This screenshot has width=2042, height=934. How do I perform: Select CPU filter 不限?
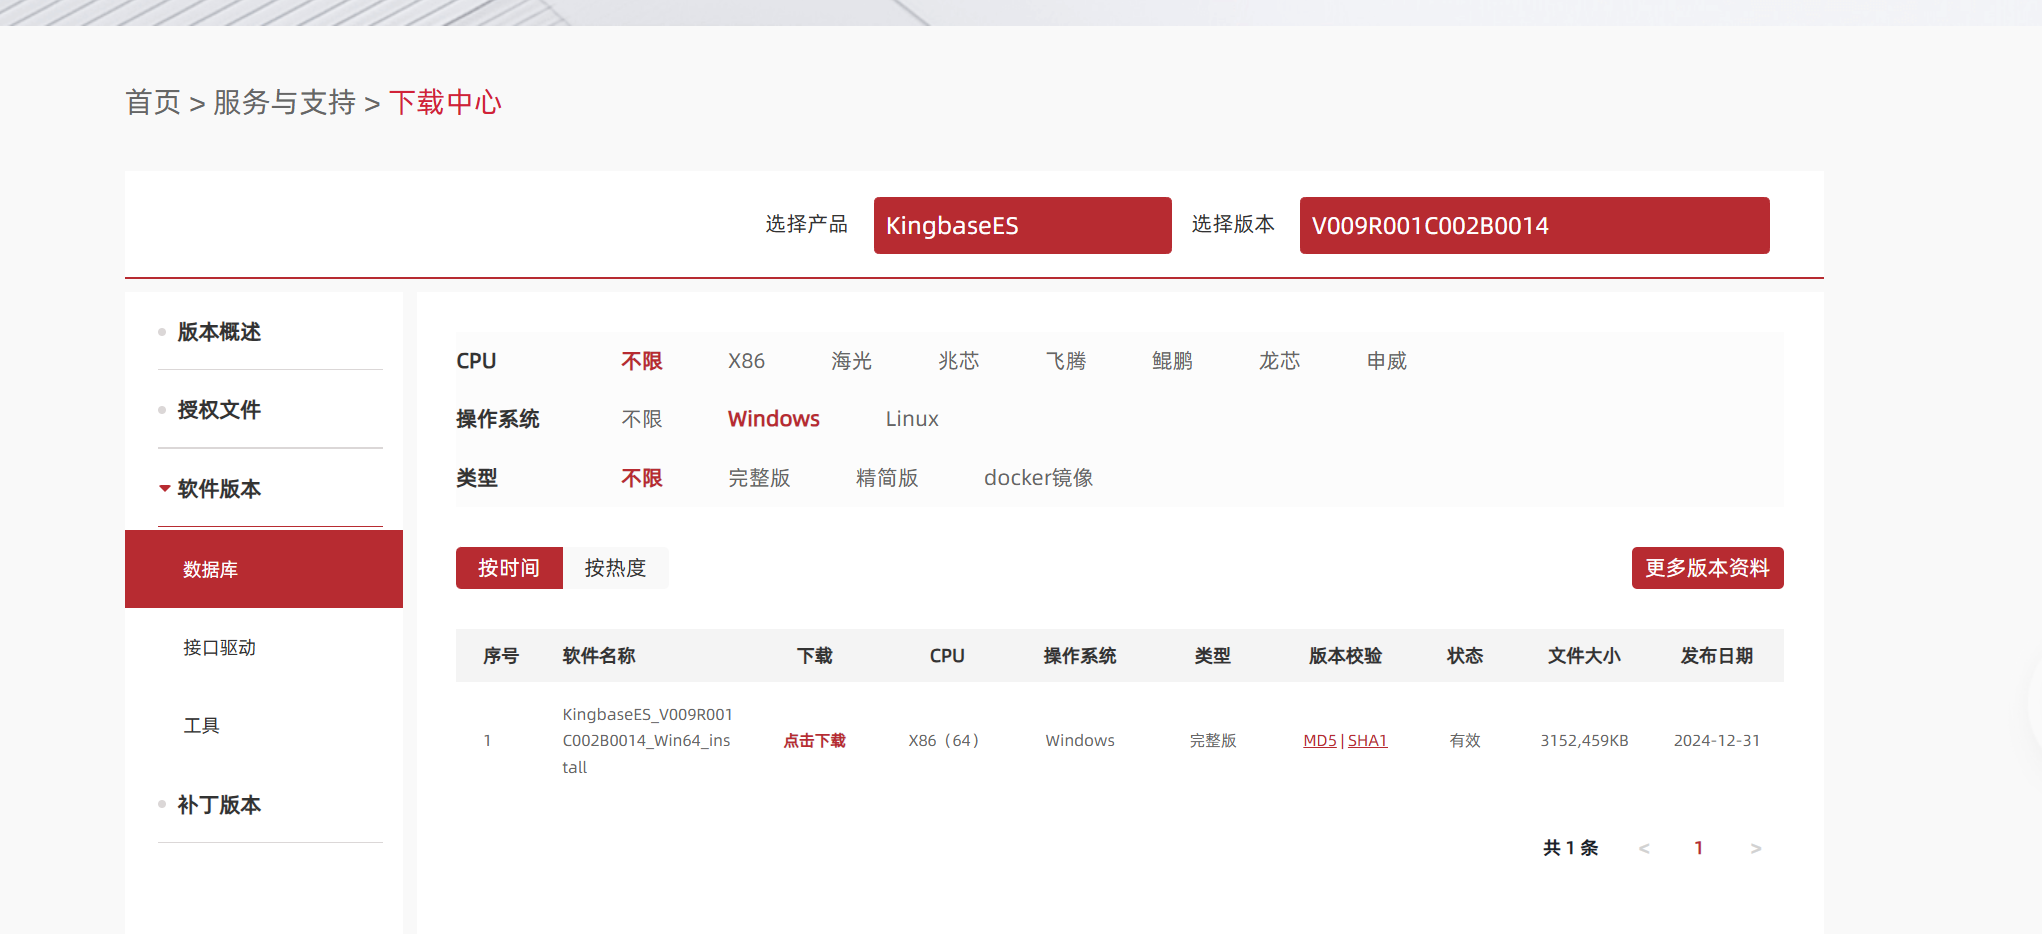[x=642, y=361]
